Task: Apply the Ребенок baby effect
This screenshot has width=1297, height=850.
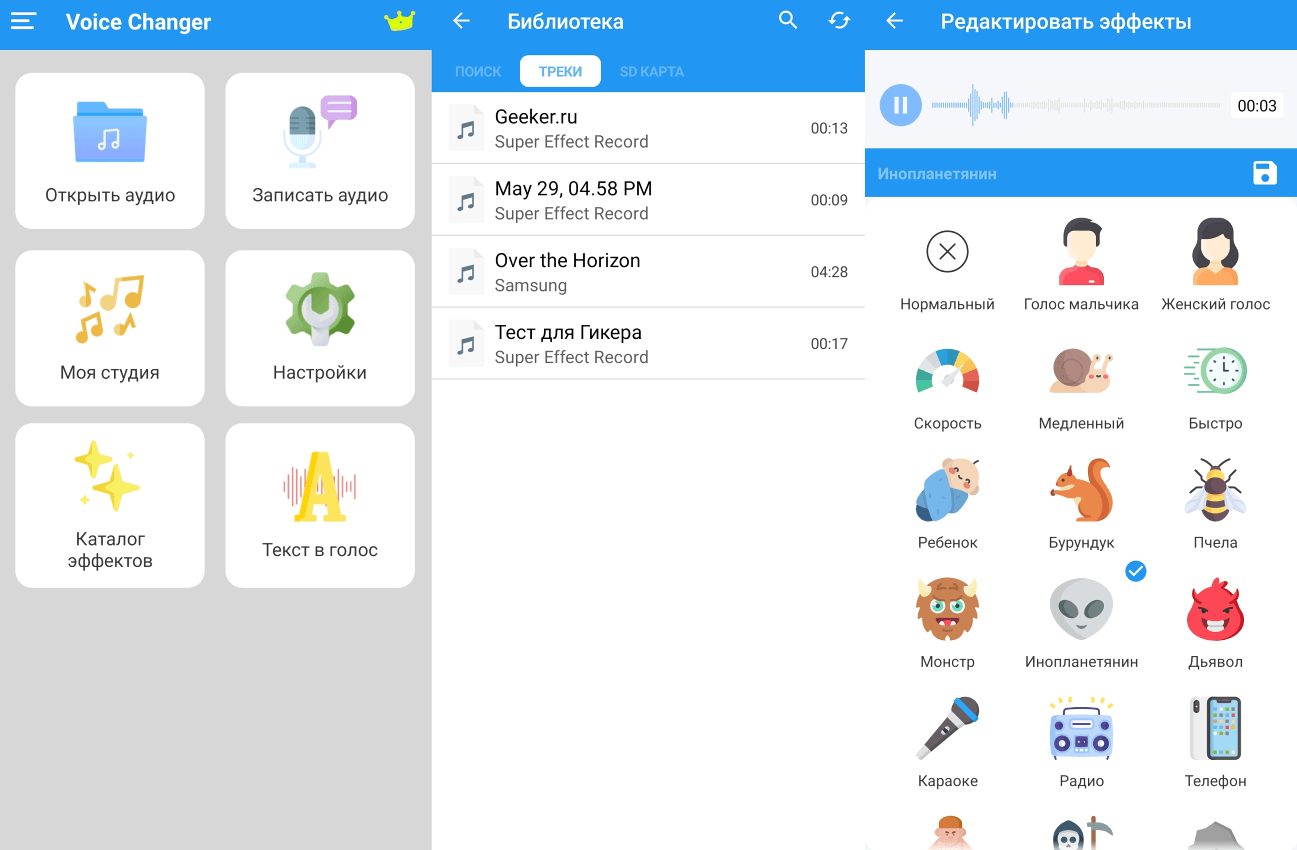Action: [x=947, y=505]
